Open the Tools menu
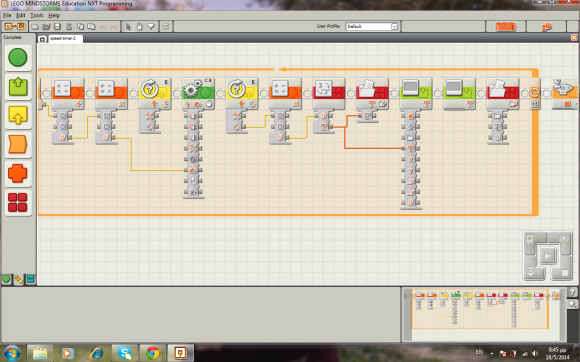 [37, 16]
